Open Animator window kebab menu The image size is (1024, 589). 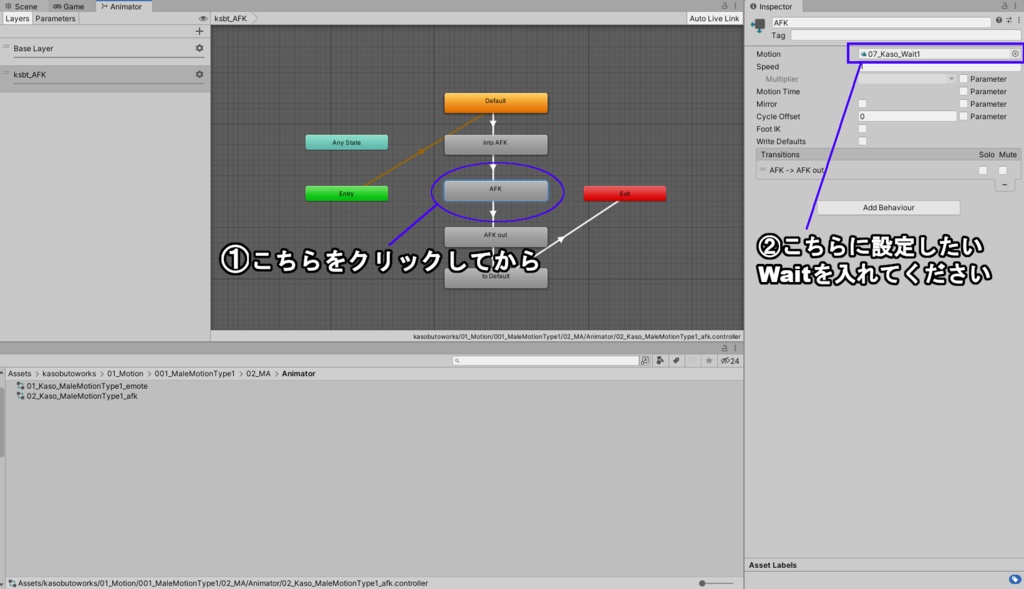tap(735, 6)
